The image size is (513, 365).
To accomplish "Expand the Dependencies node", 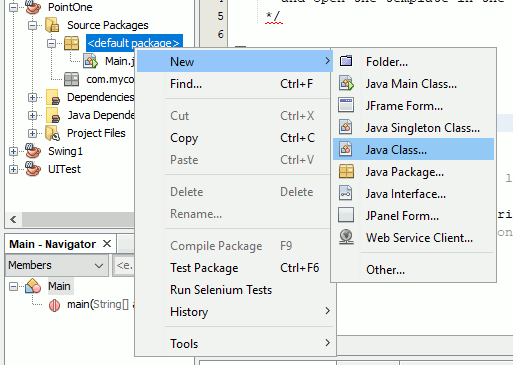I will [x=32, y=97].
